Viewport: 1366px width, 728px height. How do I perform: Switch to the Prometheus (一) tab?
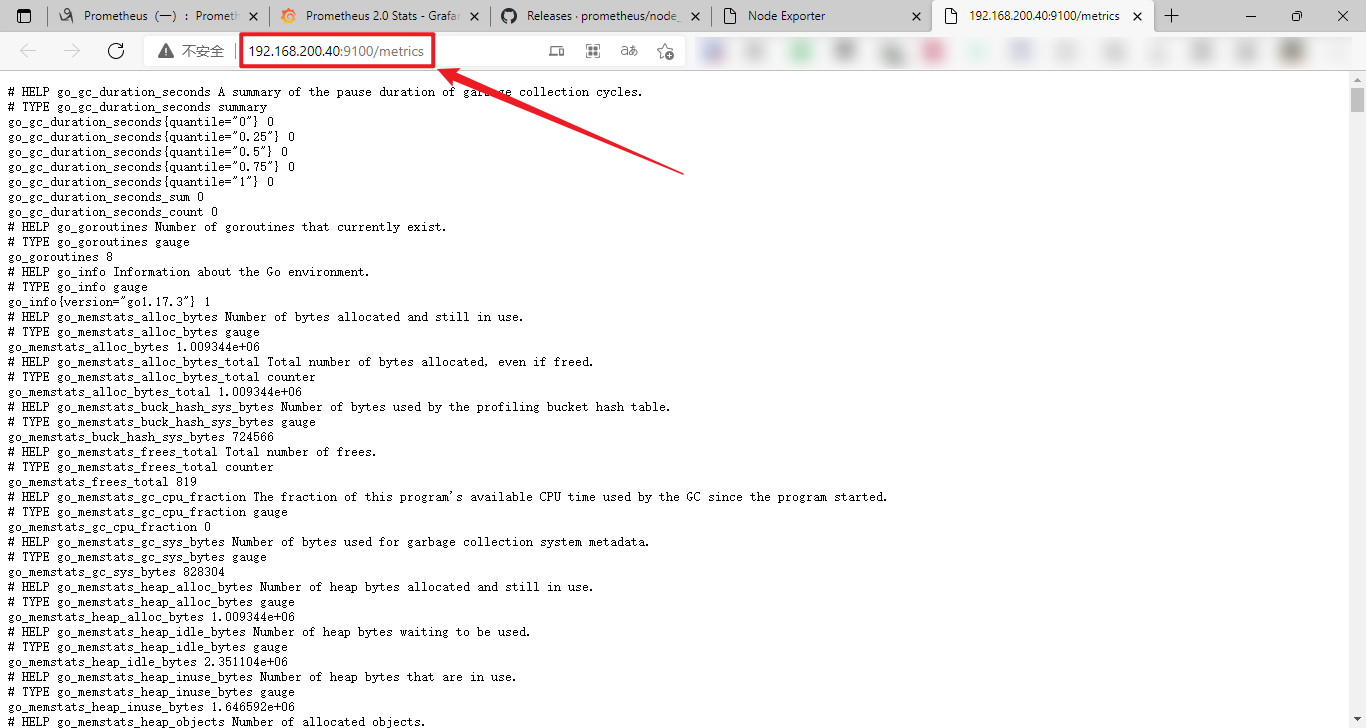point(157,16)
